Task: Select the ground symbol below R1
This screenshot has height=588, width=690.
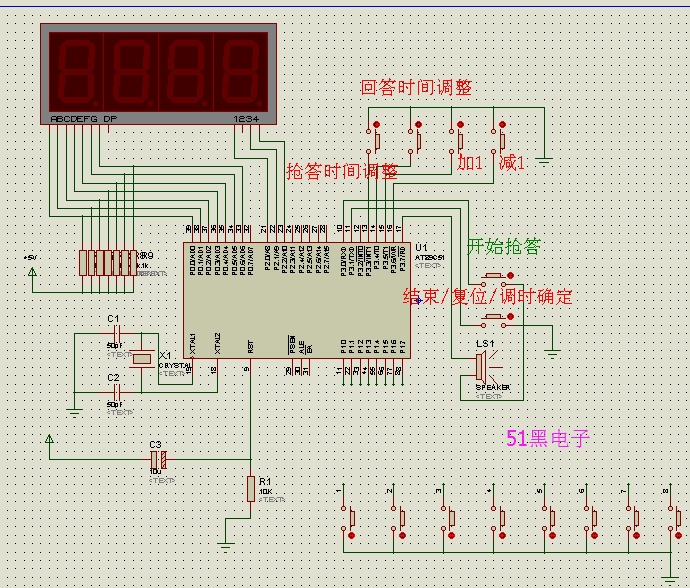Action: click(225, 548)
